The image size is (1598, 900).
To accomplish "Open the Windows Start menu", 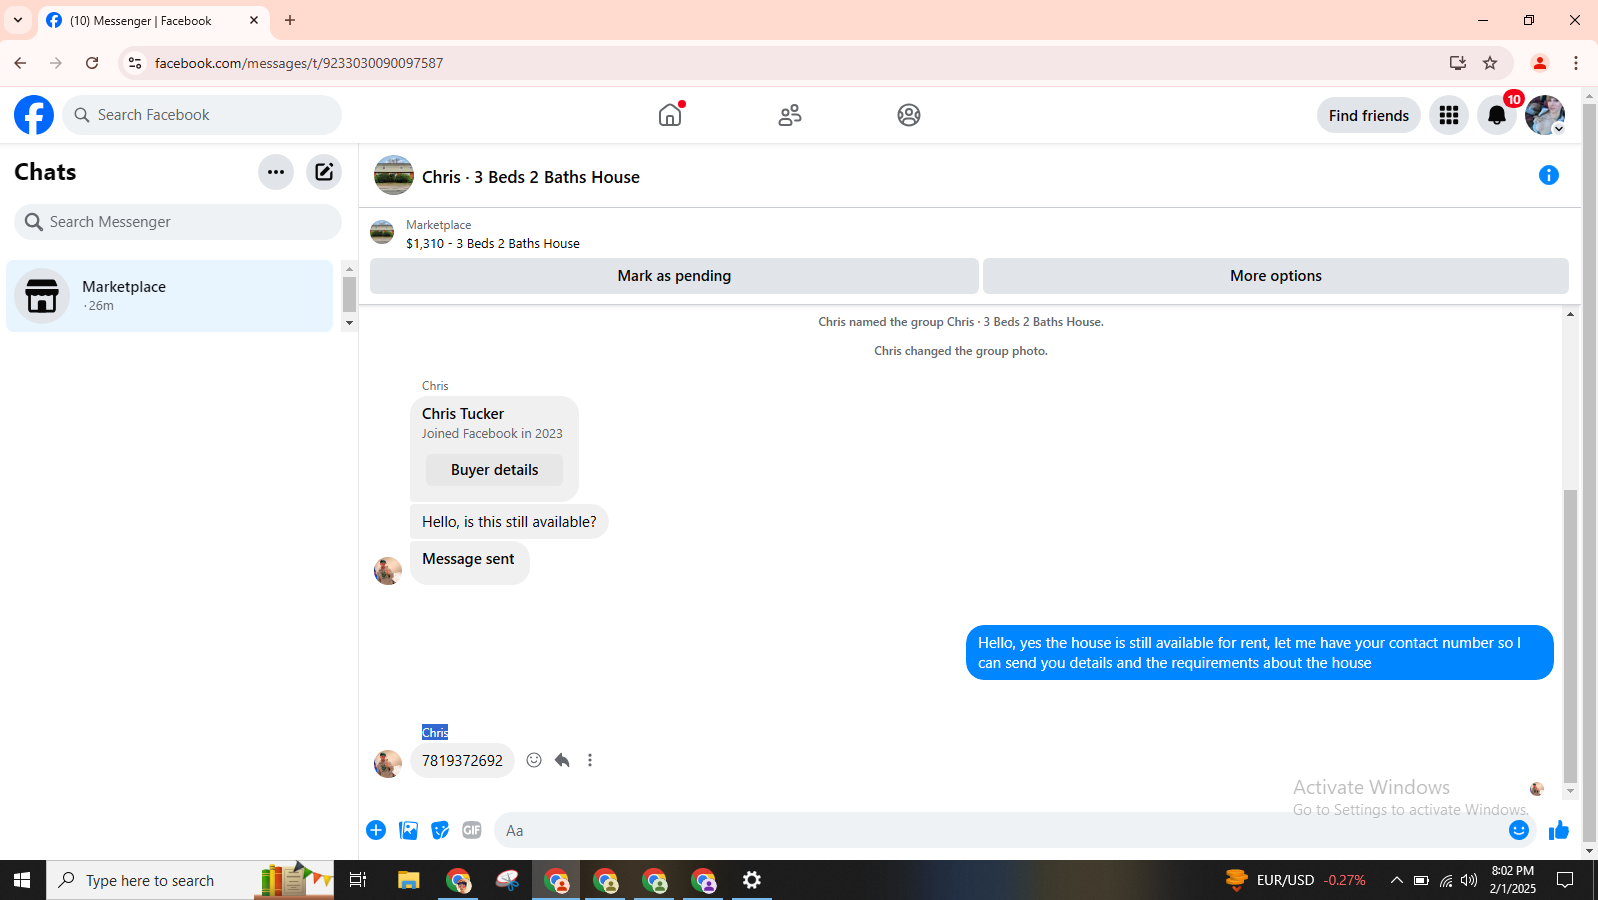I will point(22,880).
